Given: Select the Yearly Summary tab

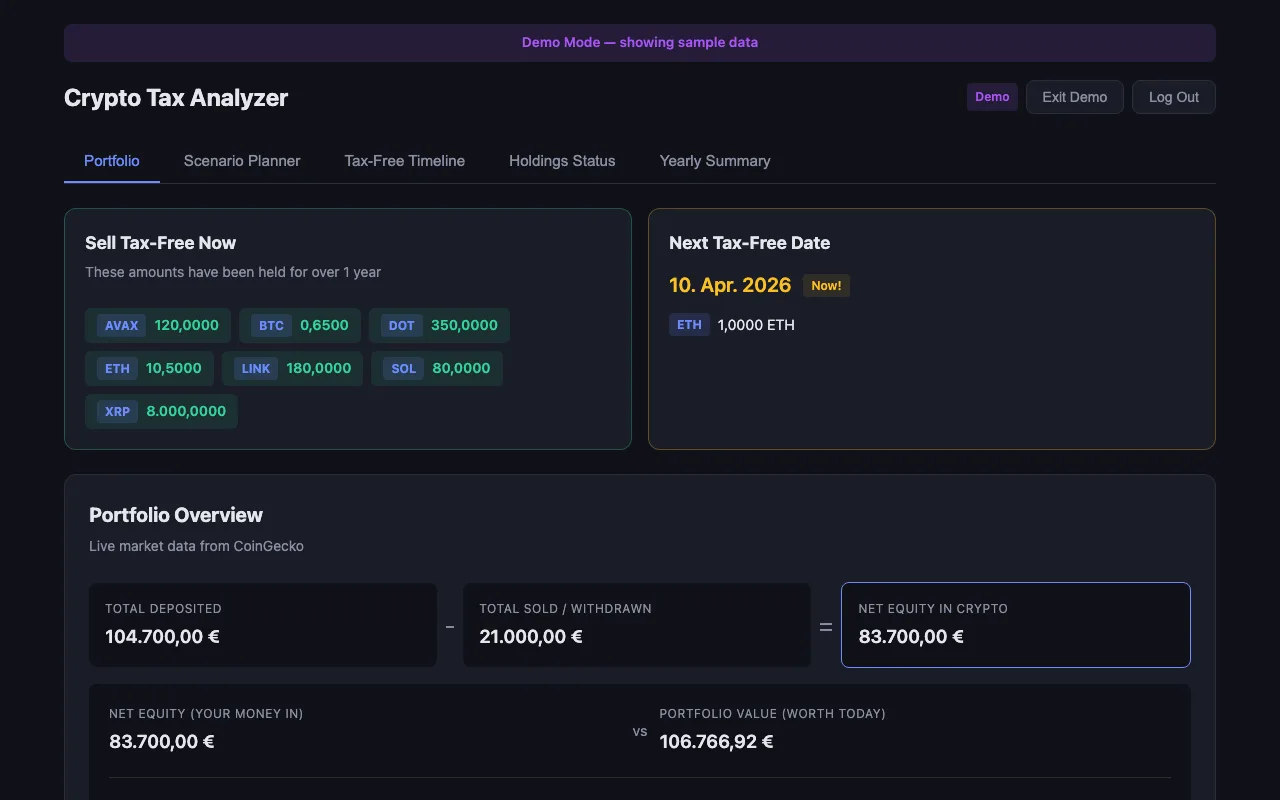Looking at the screenshot, I should coord(715,161).
